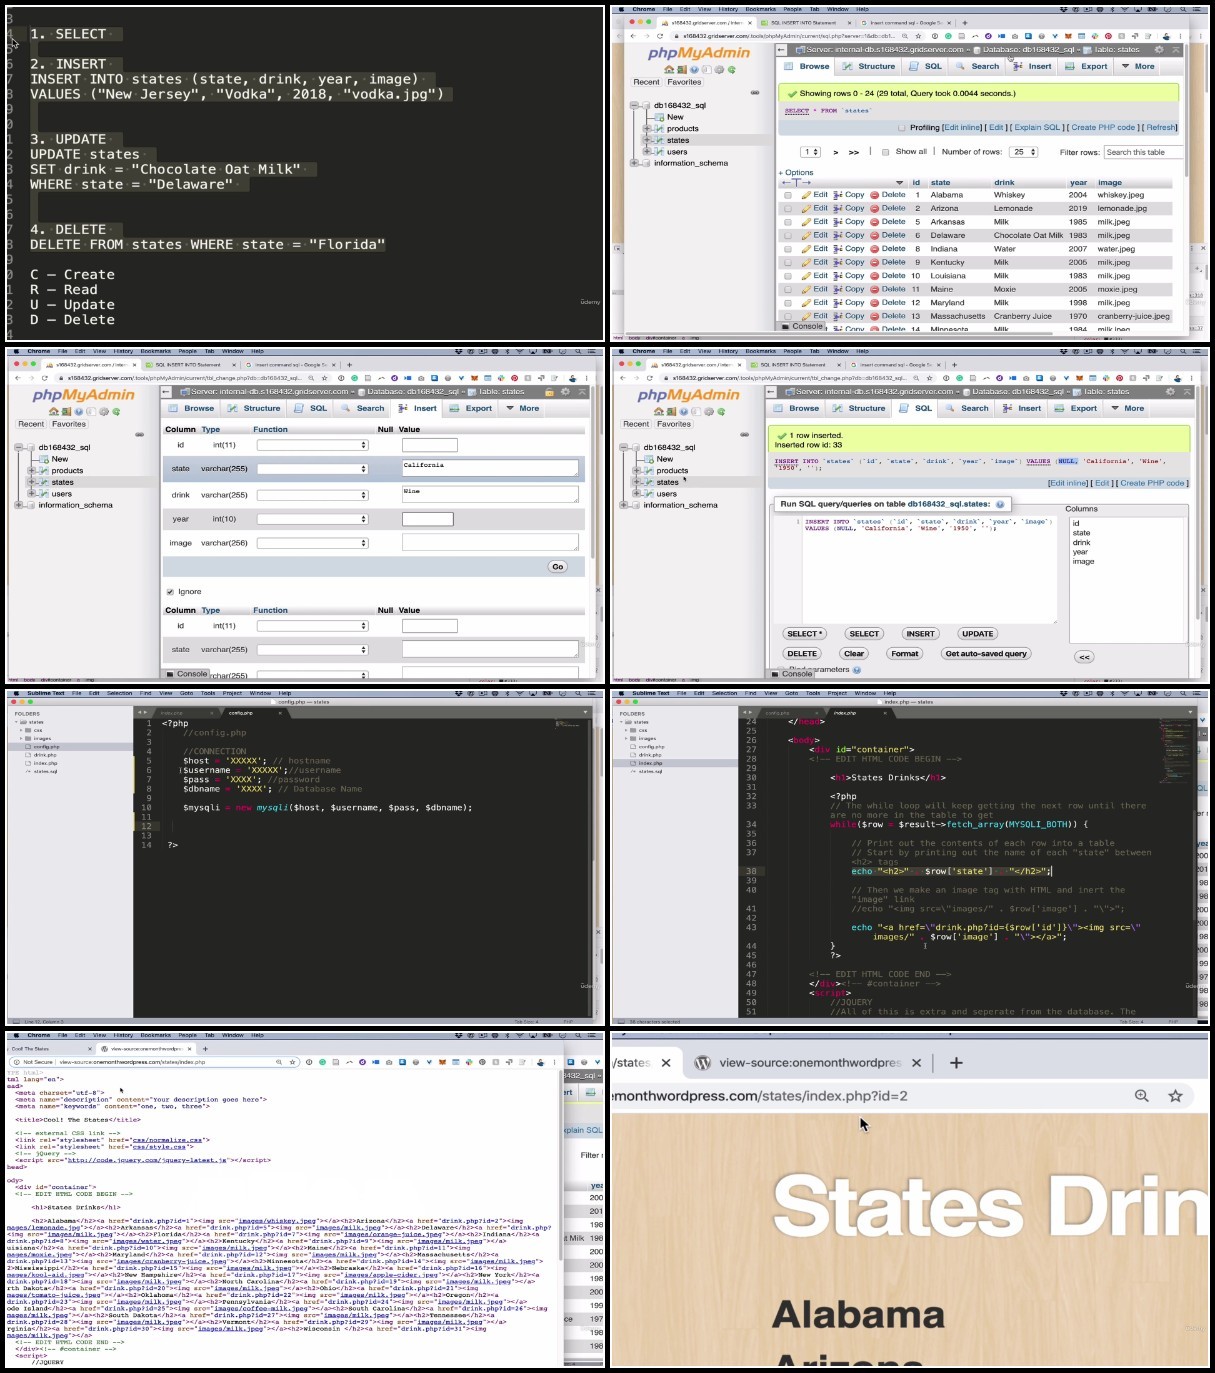
Task: Click Go button in Insert form
Action: 558,566
